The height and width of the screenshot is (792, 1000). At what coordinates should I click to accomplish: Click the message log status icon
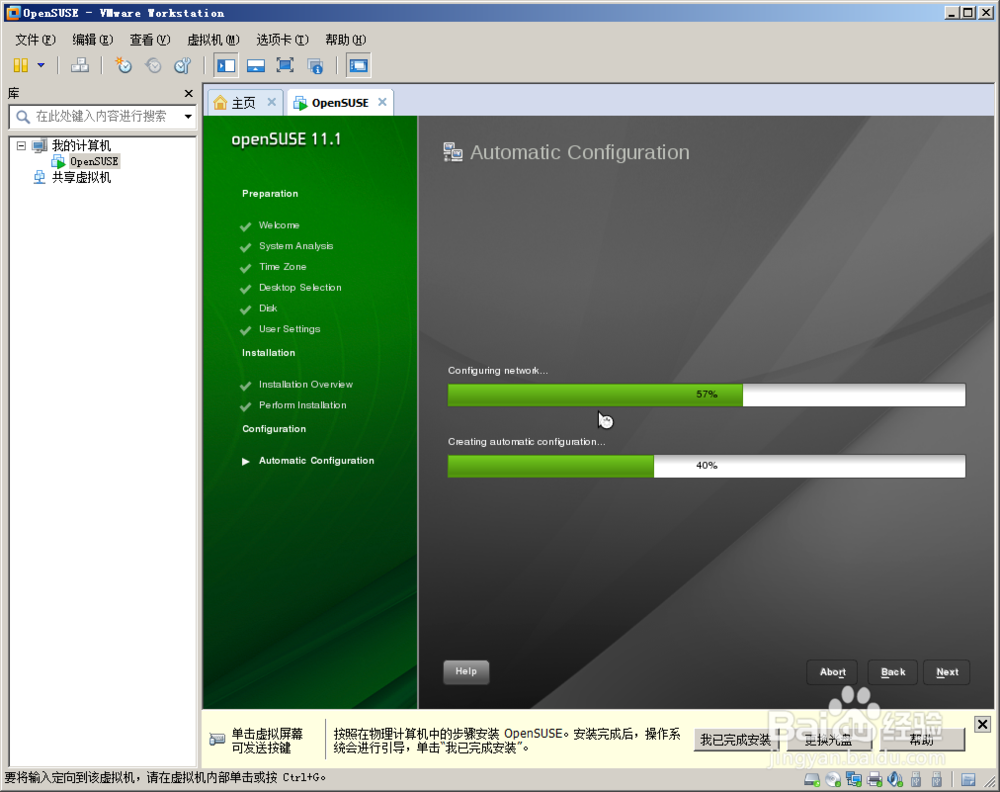tap(968, 779)
